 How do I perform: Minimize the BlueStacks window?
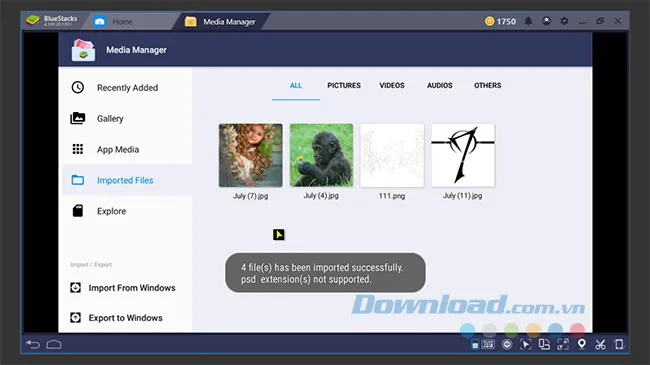click(x=582, y=21)
